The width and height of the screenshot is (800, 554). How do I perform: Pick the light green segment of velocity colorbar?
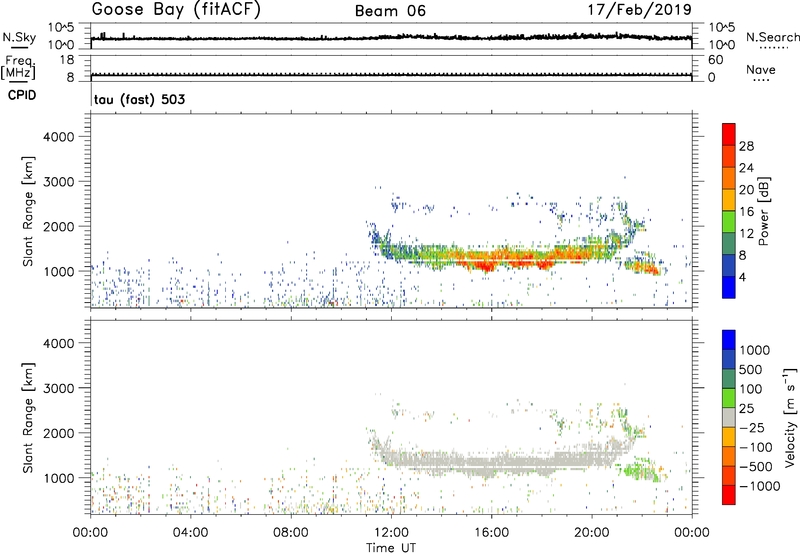[x=729, y=398]
